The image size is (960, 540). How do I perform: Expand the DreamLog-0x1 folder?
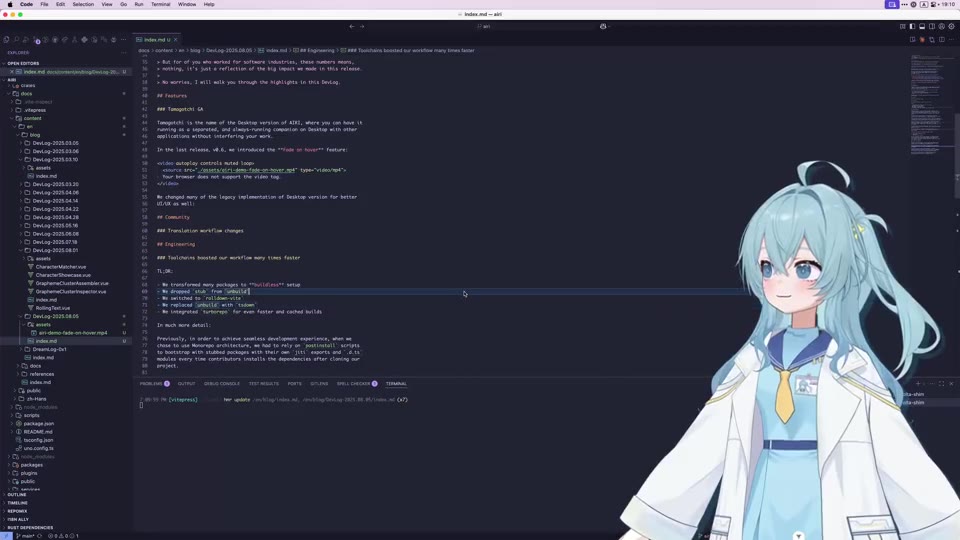pyautogui.click(x=49, y=349)
